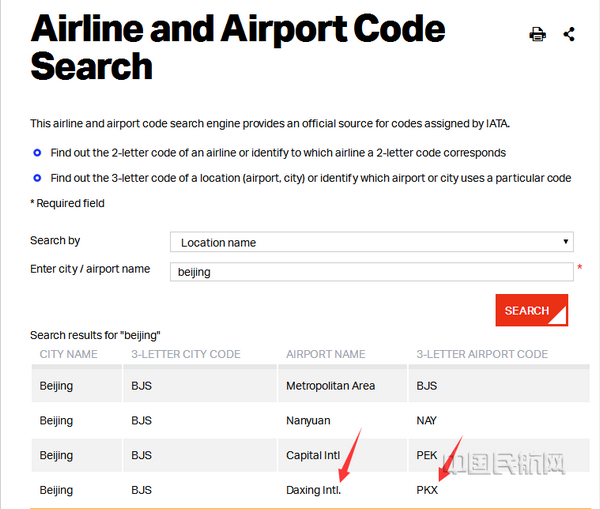Click the CITY NAME column header
Screen dimensions: 600x509
(x=69, y=354)
